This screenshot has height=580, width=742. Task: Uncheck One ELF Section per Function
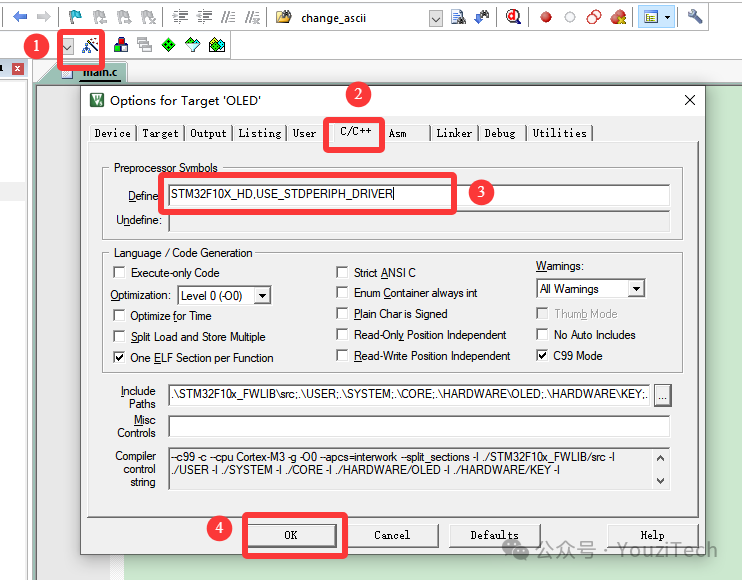tap(119, 357)
